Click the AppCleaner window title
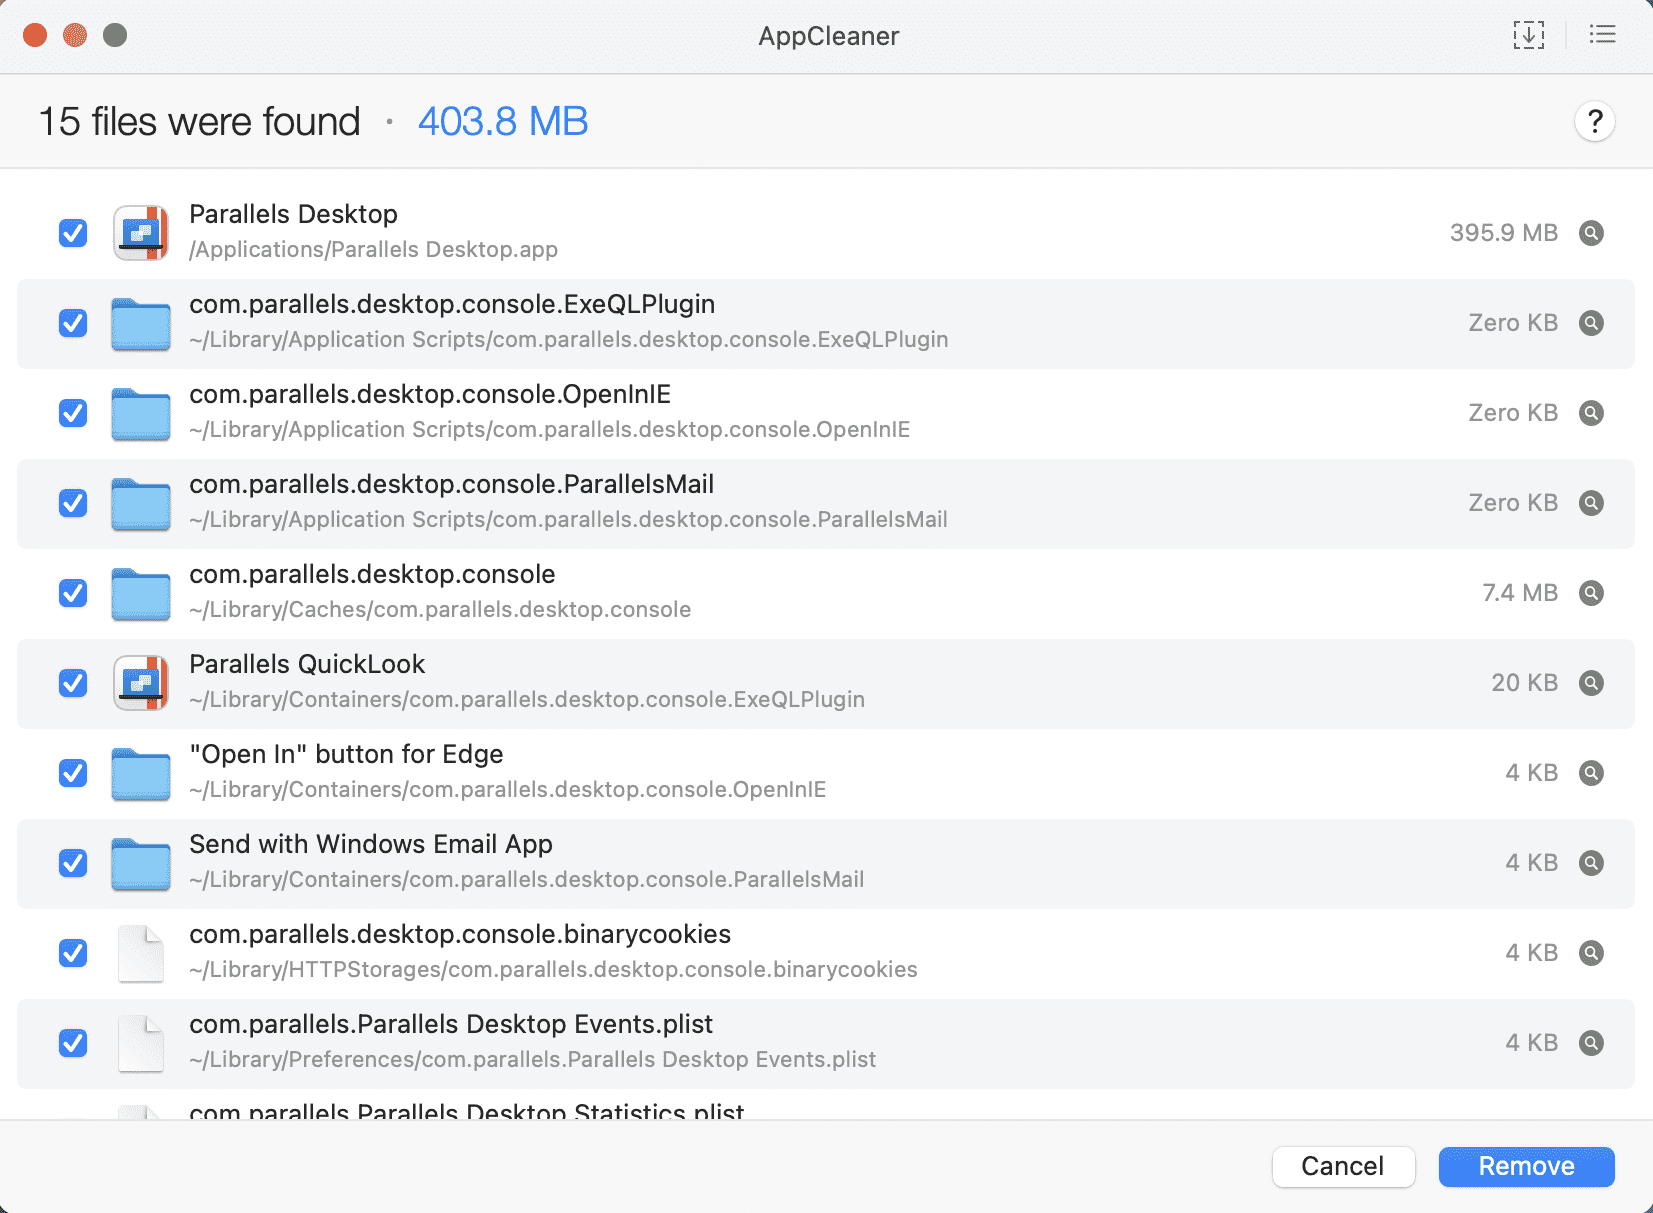Screen dimensions: 1653x1213 click(828, 36)
